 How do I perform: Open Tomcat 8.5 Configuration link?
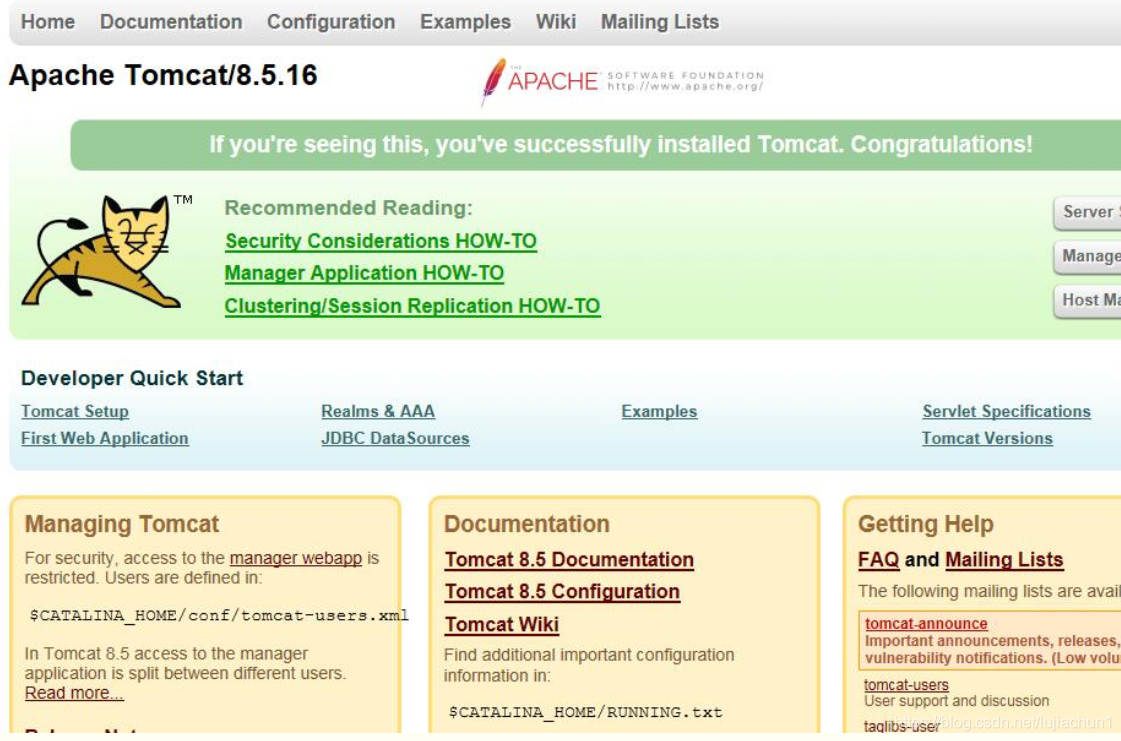(562, 592)
